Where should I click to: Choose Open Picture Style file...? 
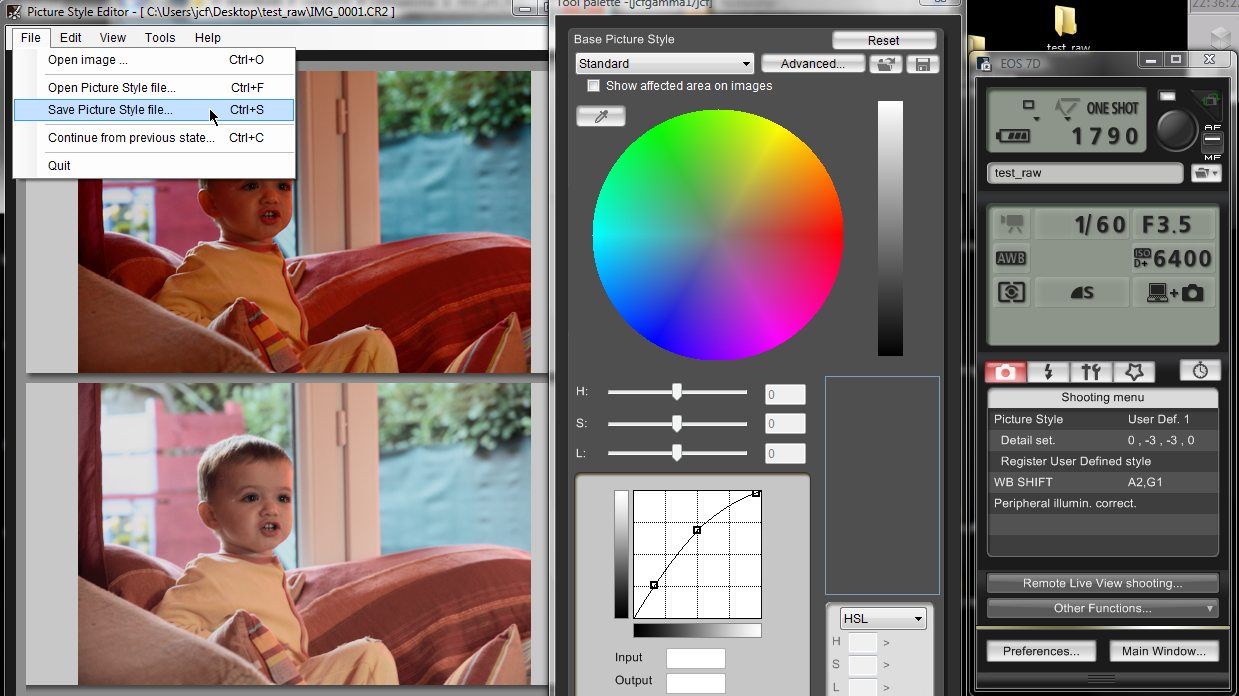click(x=154, y=88)
